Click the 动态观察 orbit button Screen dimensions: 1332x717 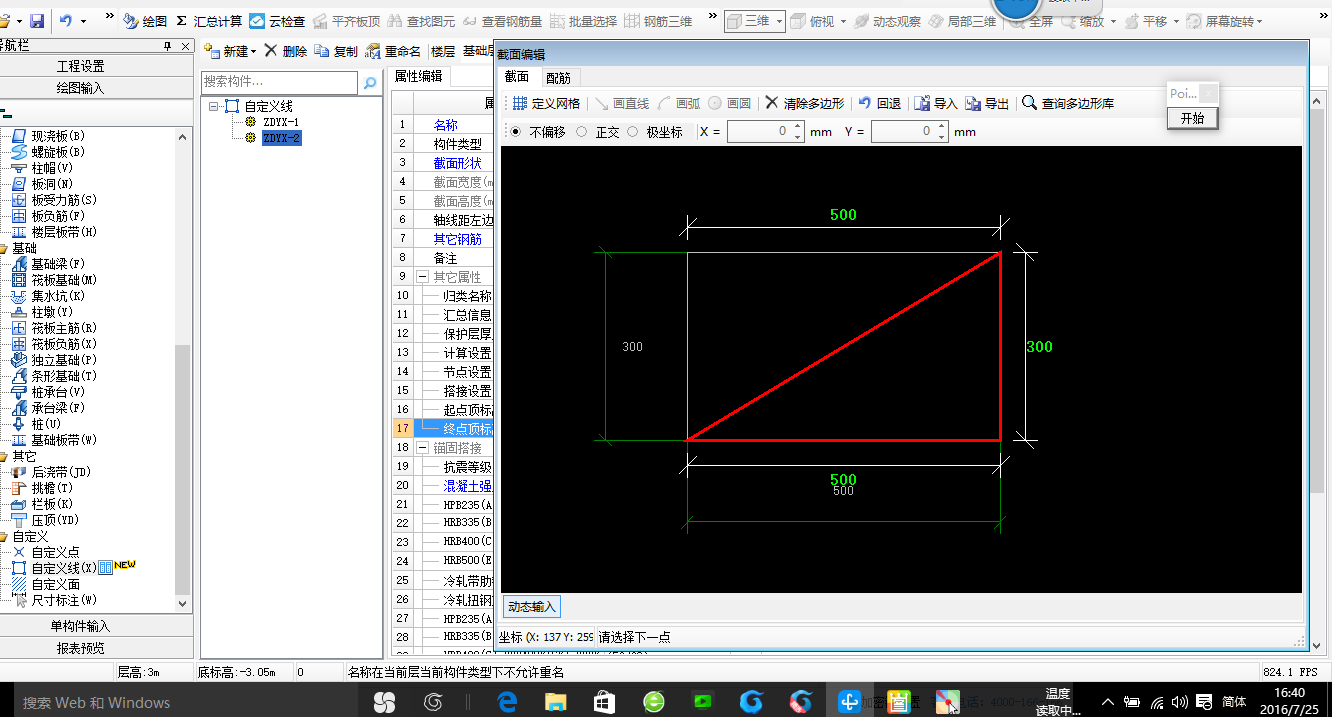(x=888, y=21)
